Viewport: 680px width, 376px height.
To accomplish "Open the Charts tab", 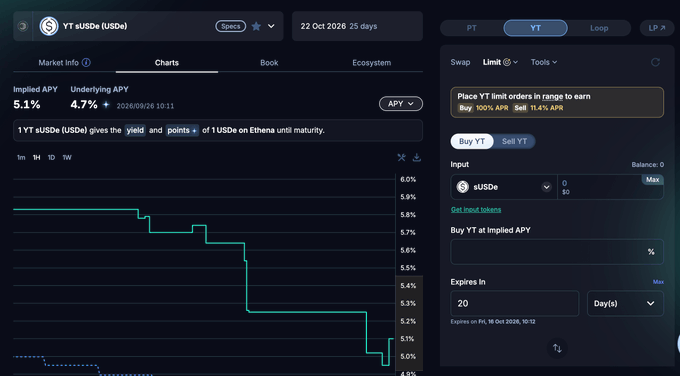I will click(x=167, y=63).
